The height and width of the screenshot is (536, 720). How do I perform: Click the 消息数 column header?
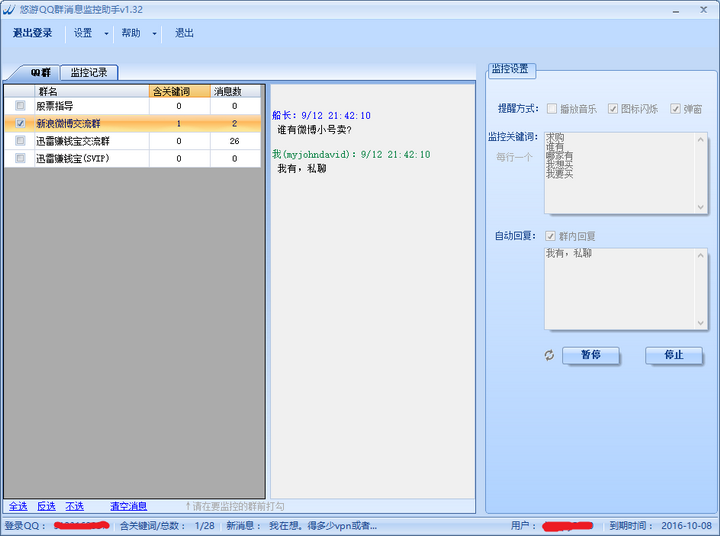click(235, 91)
